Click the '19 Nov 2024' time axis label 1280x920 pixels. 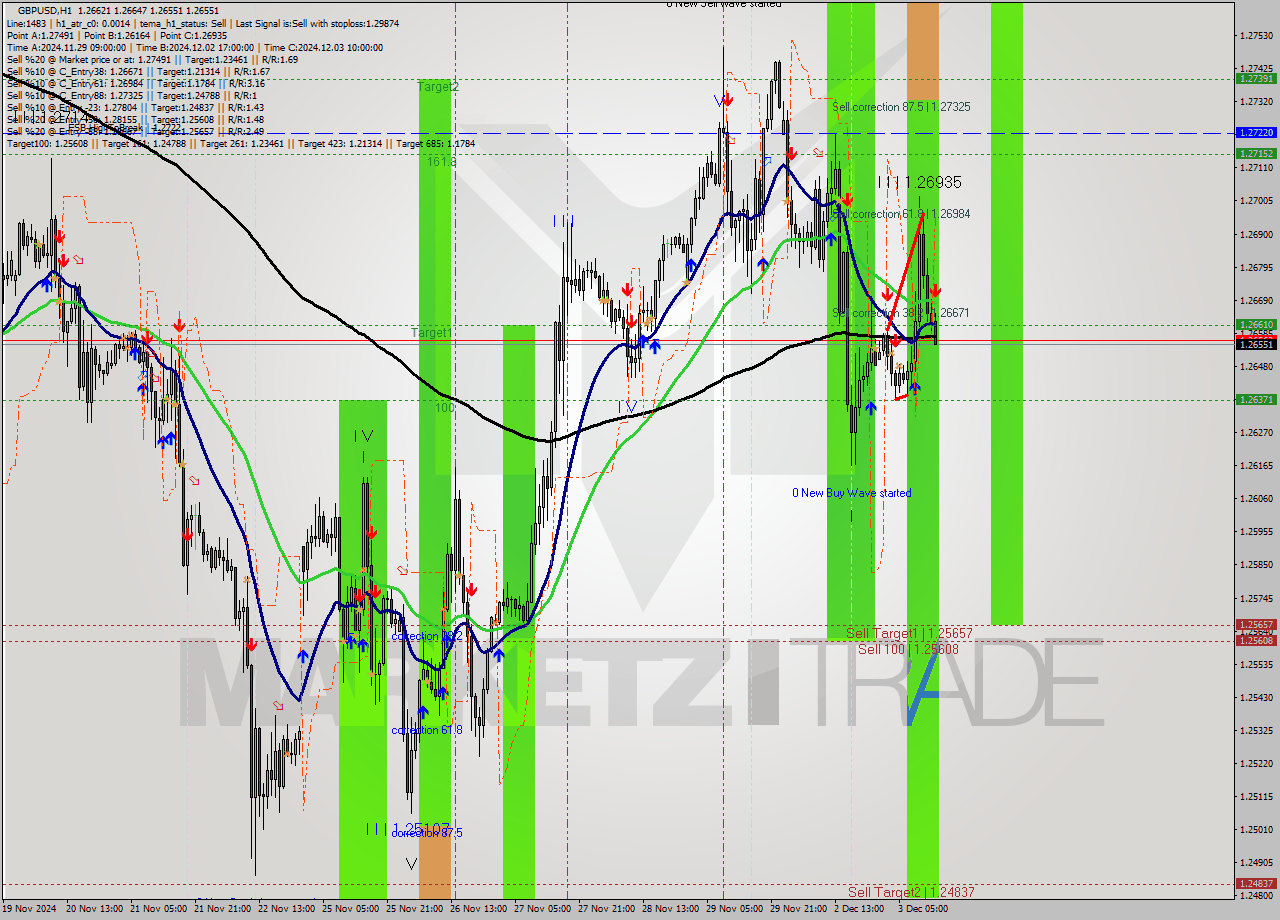pyautogui.click(x=30, y=909)
